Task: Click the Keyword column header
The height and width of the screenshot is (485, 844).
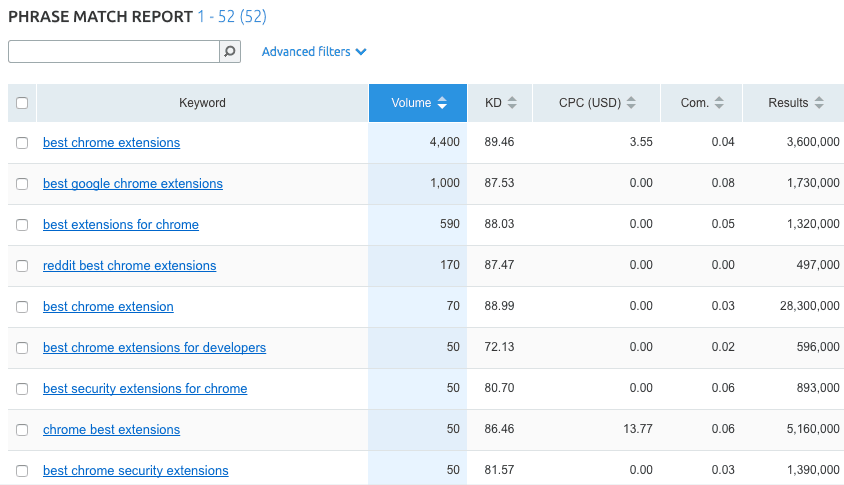Action: (202, 103)
